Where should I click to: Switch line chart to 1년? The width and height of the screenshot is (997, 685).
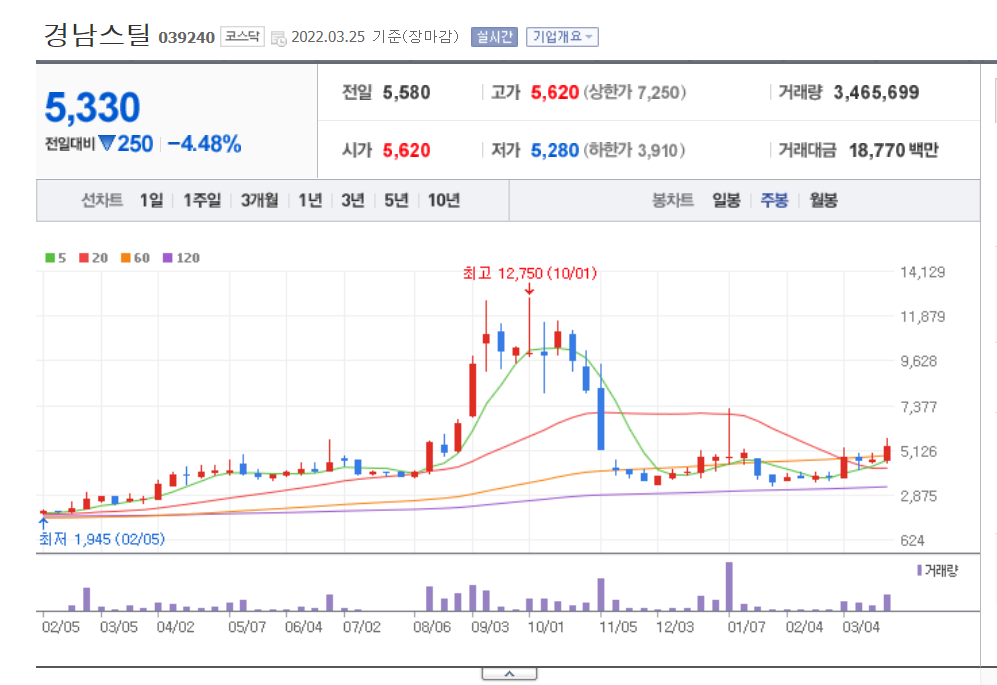310,200
